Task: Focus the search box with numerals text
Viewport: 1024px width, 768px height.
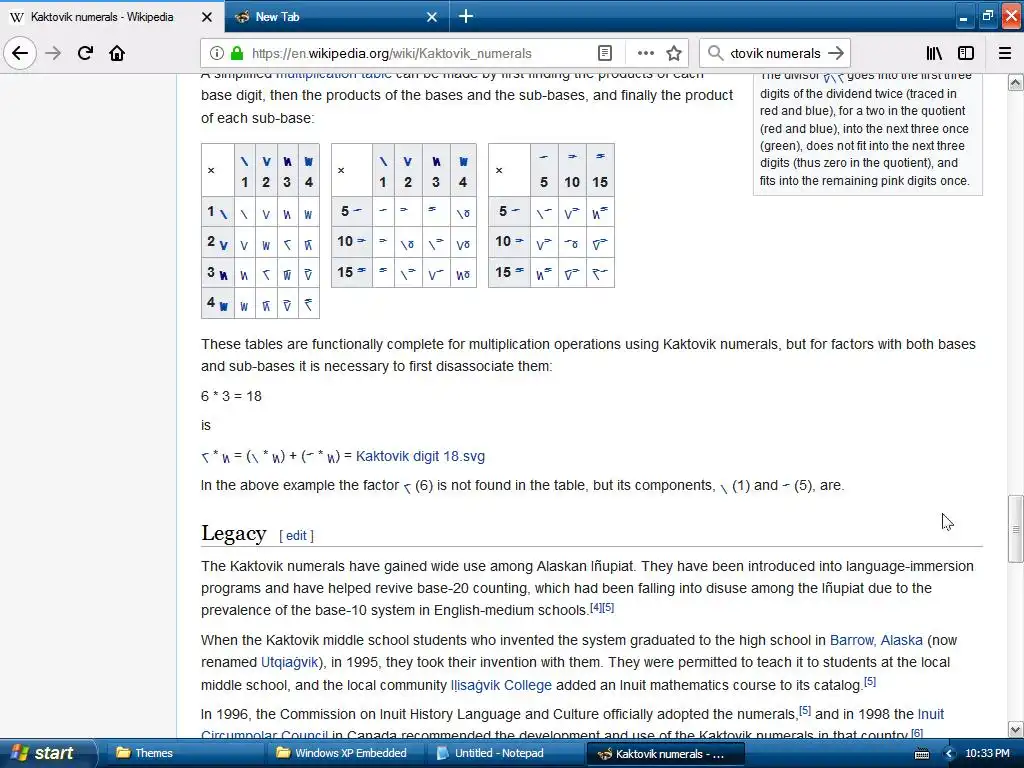Action: point(775,53)
